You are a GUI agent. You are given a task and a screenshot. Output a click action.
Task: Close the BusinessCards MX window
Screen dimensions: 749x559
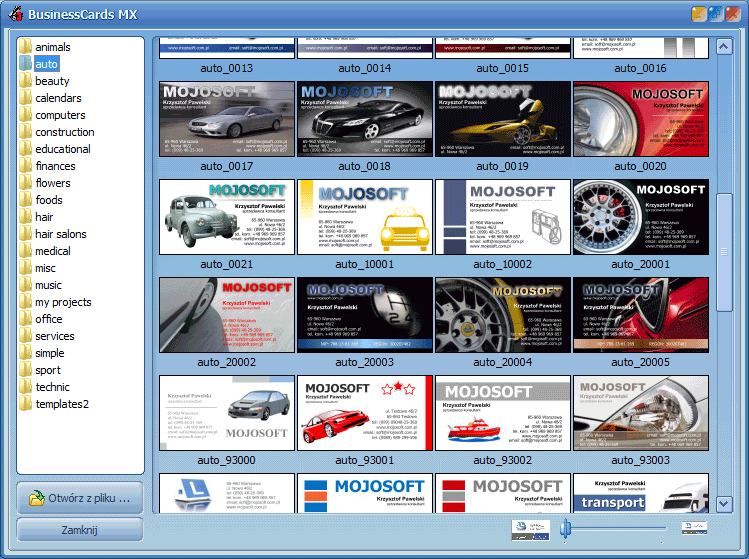coord(733,14)
